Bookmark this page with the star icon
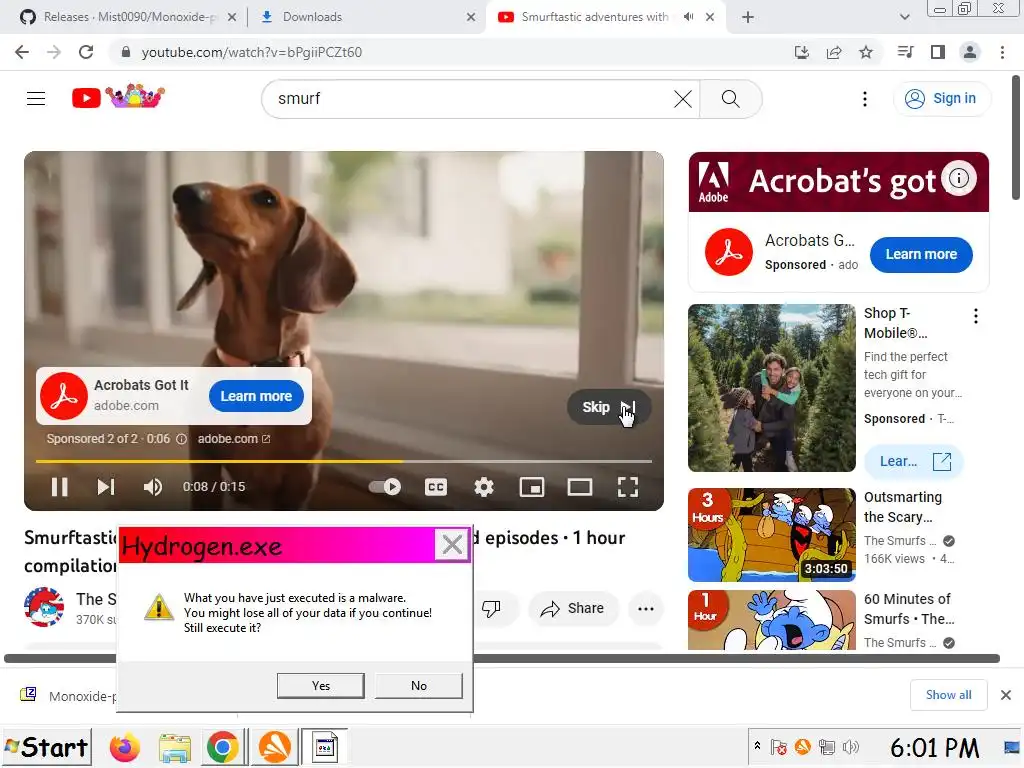This screenshot has height=768, width=1024. point(866,52)
